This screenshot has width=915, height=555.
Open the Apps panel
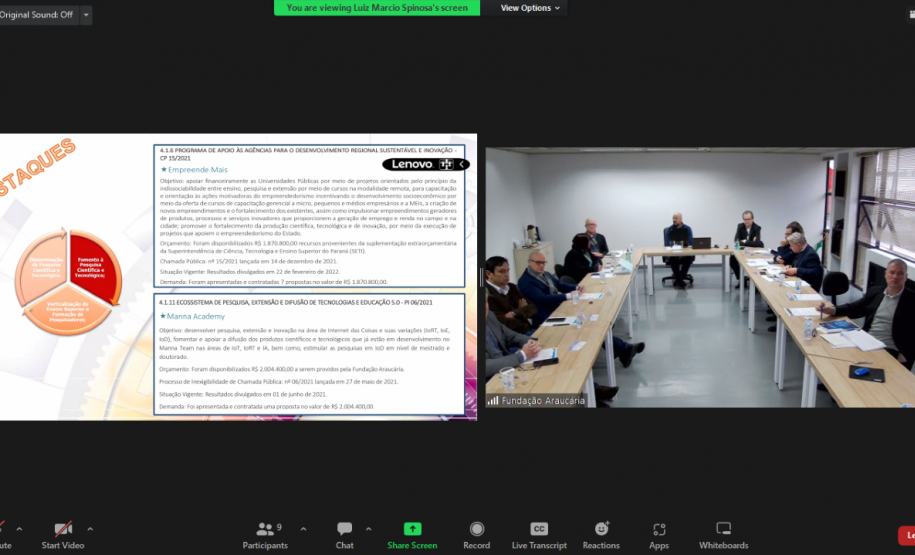[659, 535]
